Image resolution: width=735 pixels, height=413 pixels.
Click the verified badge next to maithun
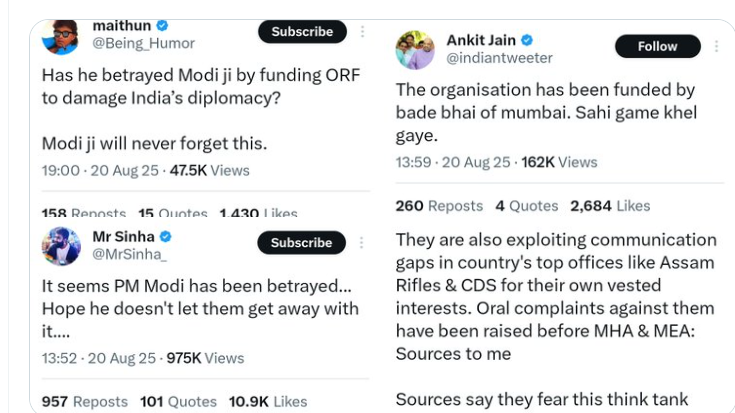point(162,25)
